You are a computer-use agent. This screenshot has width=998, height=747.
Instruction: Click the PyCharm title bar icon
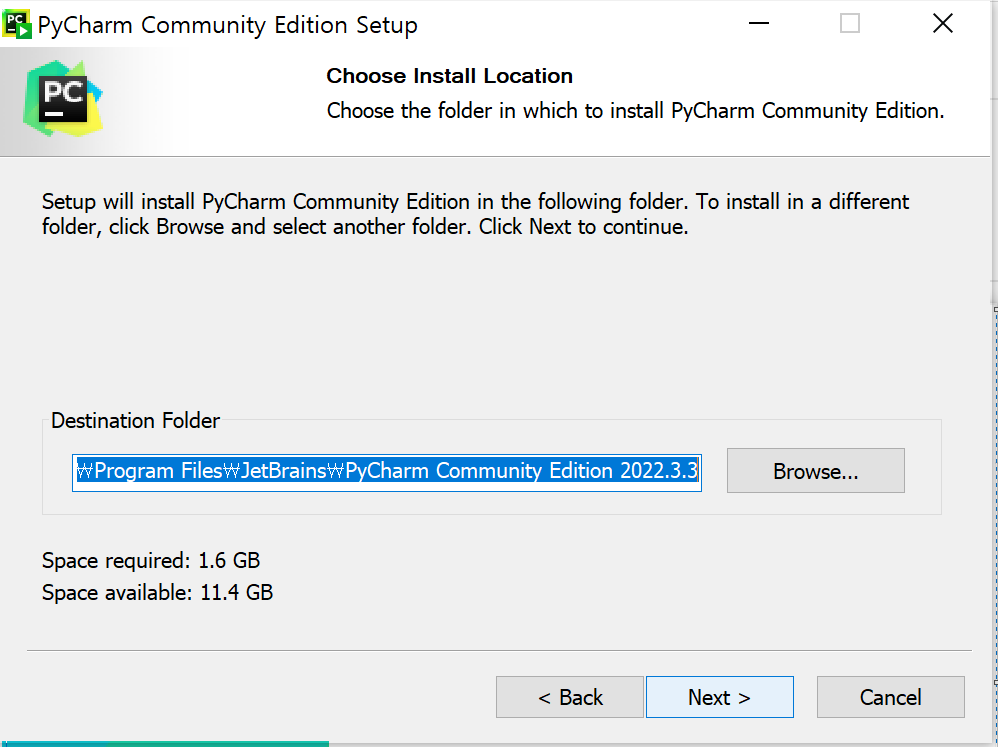17,24
